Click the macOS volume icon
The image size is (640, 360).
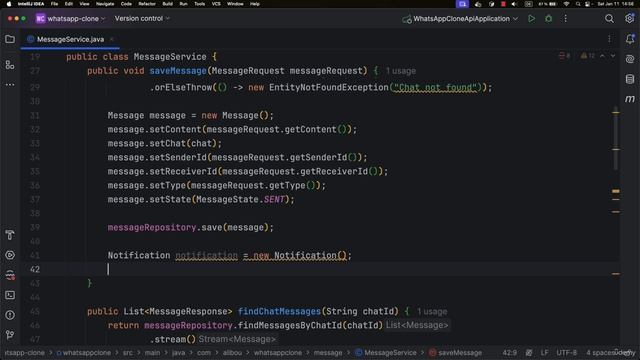click(x=514, y=4)
